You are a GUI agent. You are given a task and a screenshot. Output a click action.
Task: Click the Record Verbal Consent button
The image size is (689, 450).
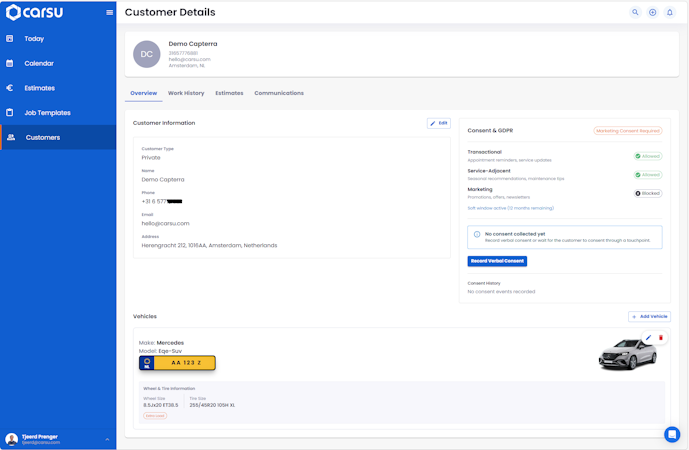pos(497,261)
